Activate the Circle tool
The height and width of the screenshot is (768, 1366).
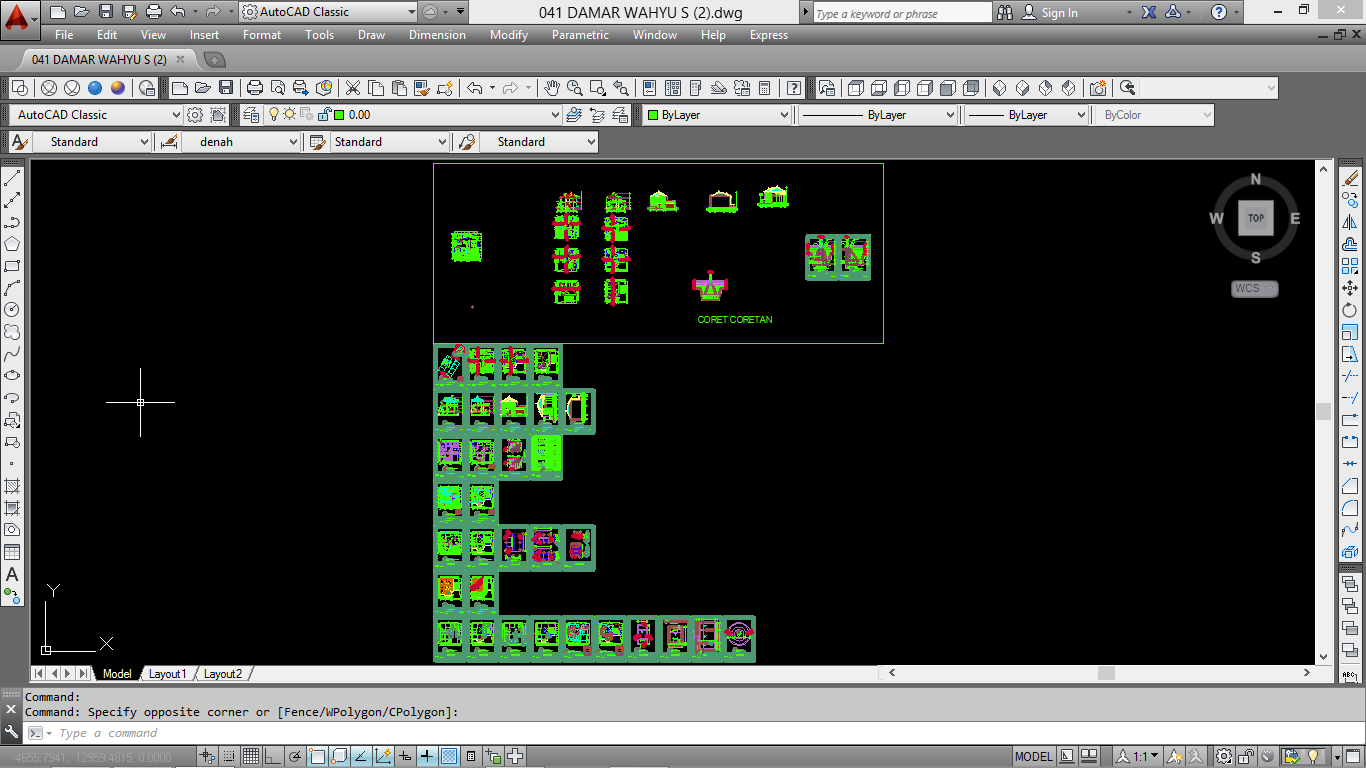[x=13, y=311]
